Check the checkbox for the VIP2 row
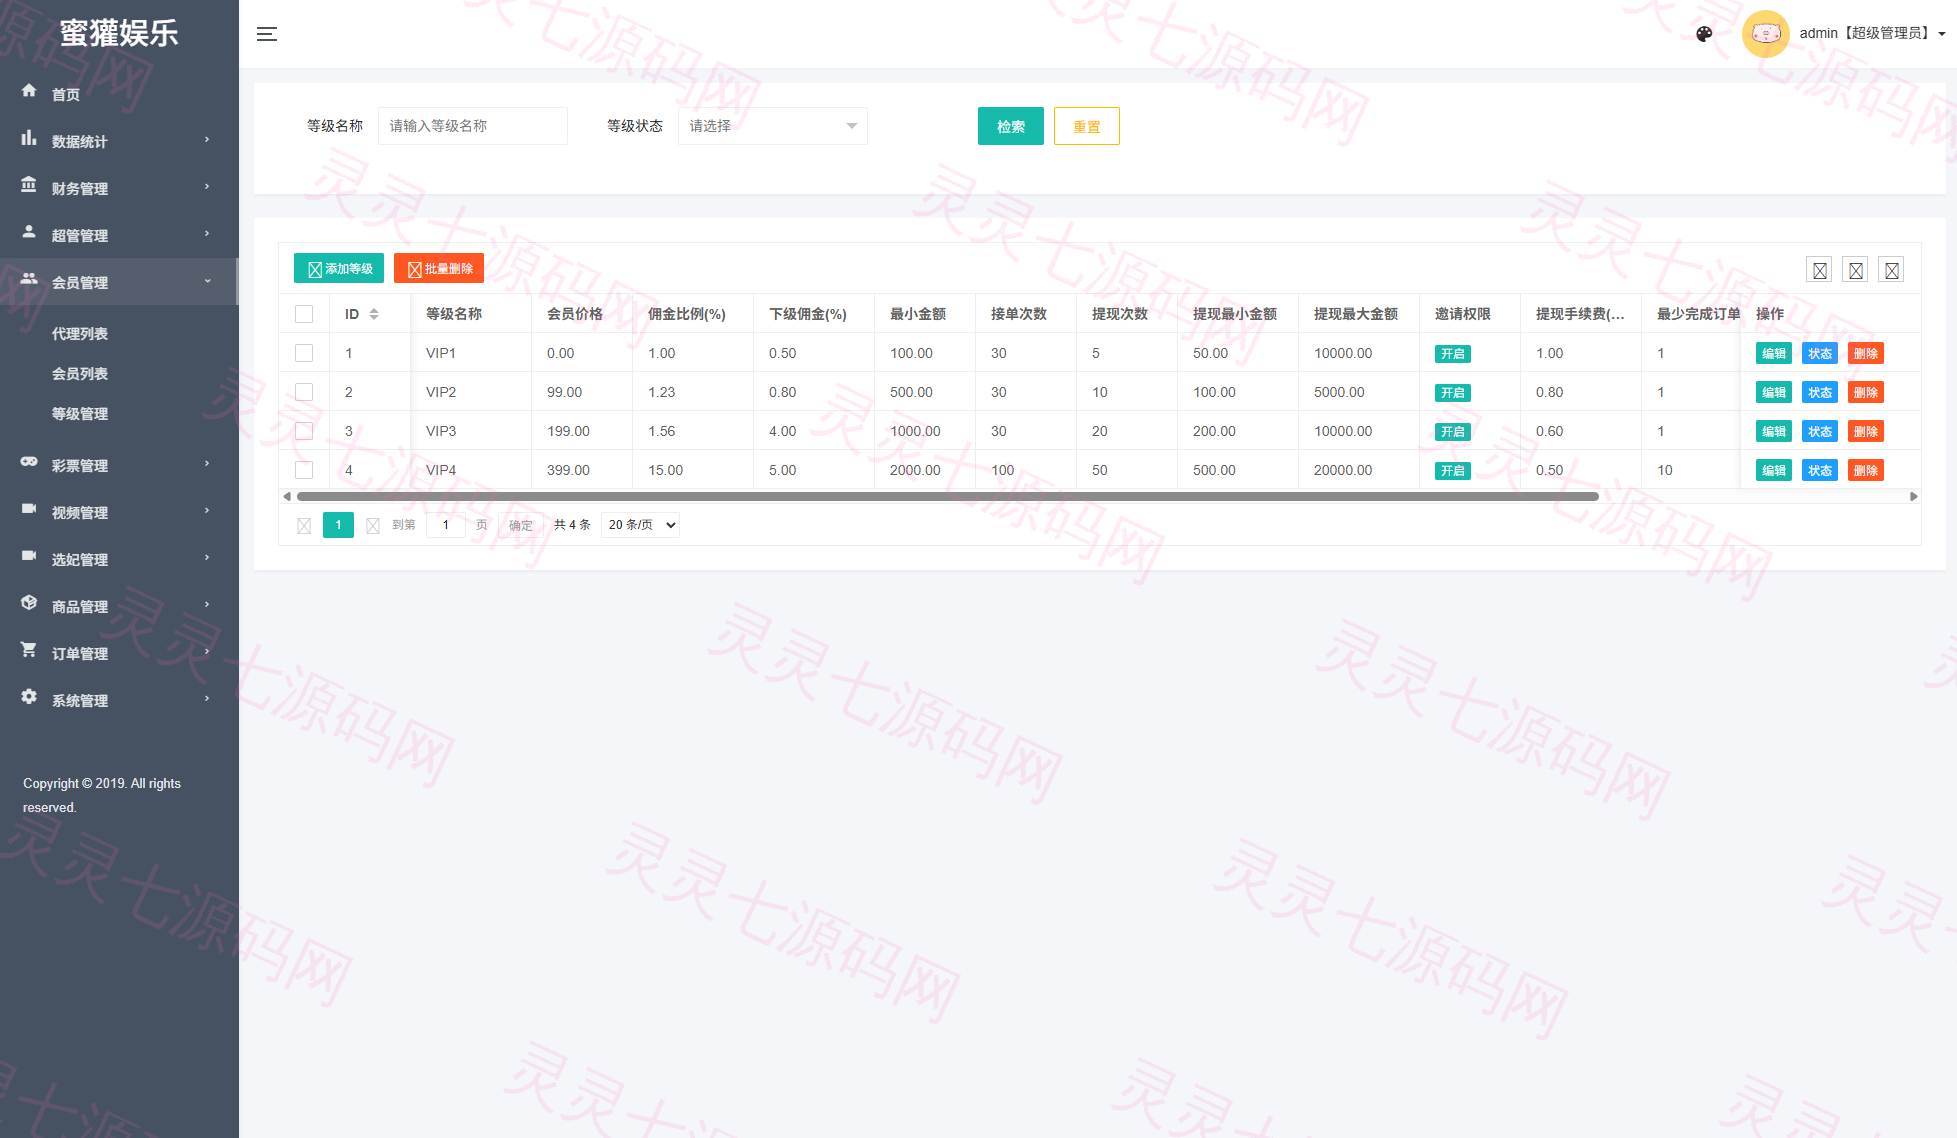 tap(304, 392)
